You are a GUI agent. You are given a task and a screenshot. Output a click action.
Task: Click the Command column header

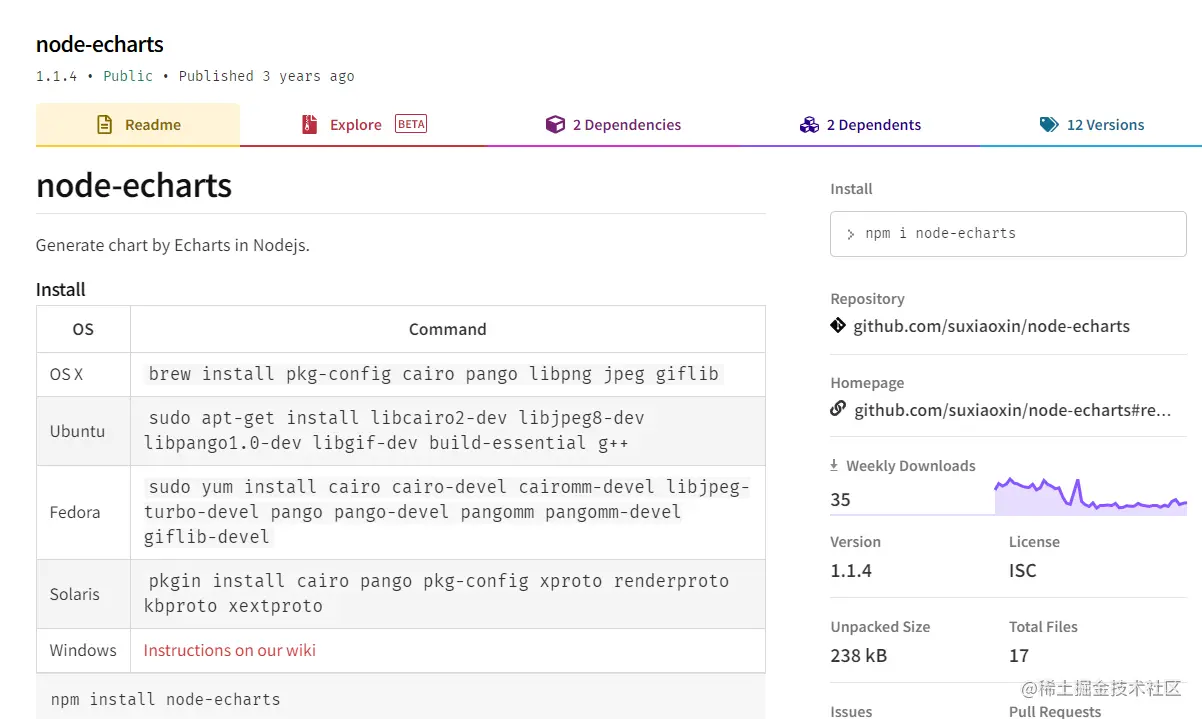pyautogui.click(x=448, y=329)
